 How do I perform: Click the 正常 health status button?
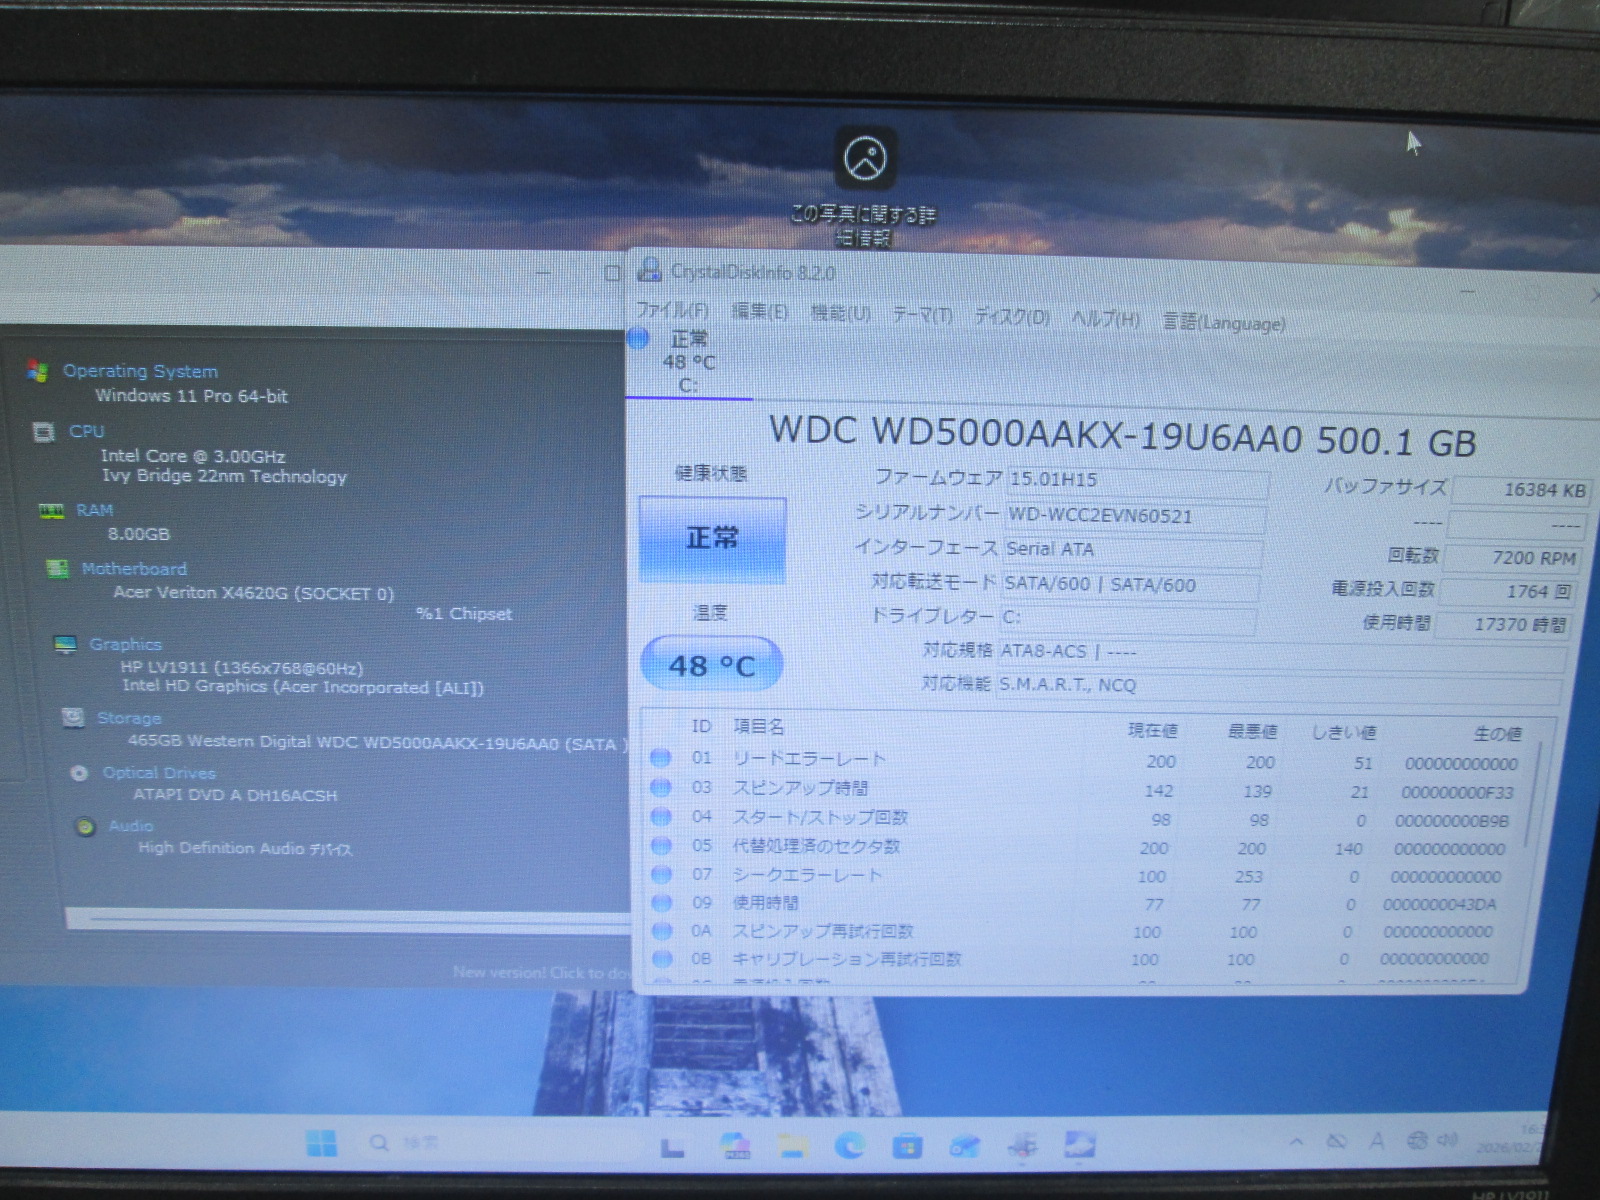point(712,539)
